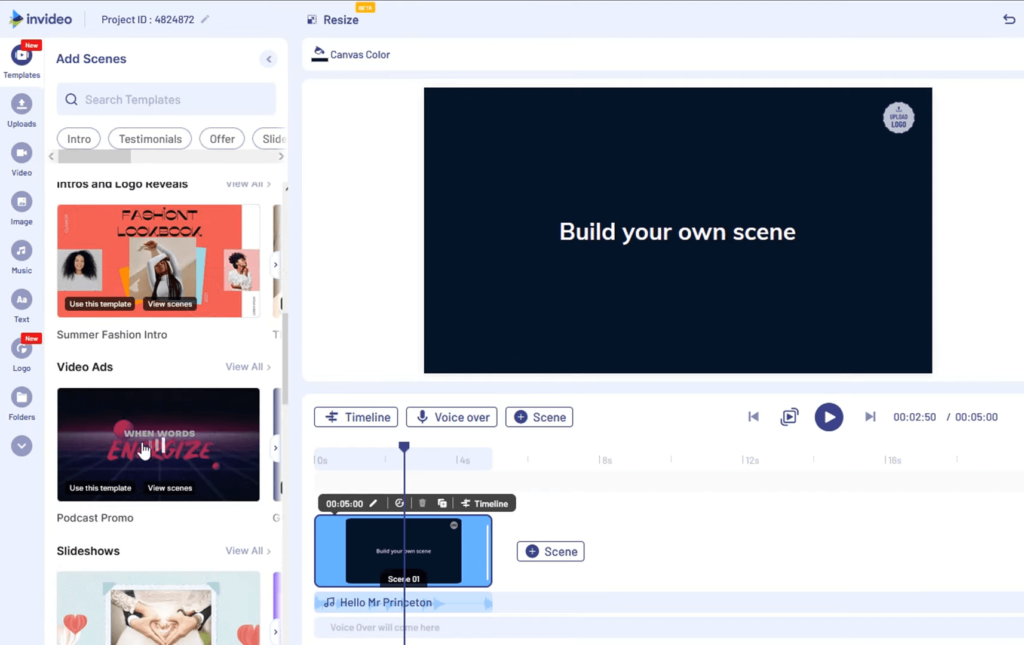Click the Upload Logo badge on canvas
Screen dimensions: 1024x645
coord(899,118)
